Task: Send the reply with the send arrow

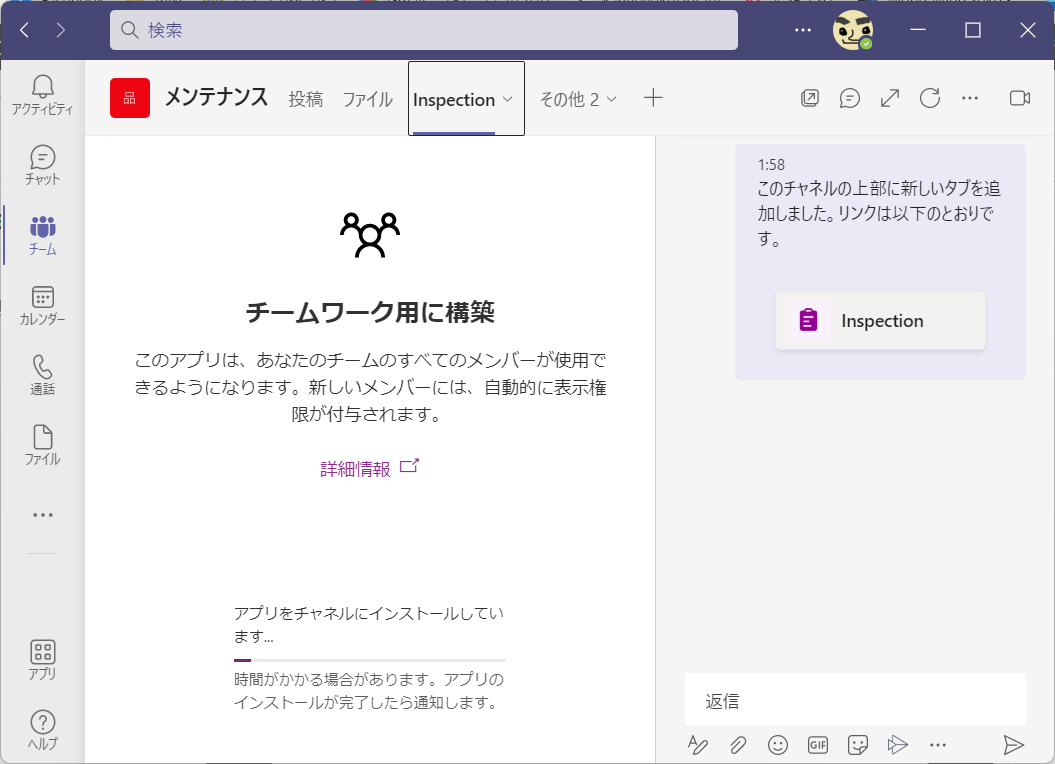Action: point(1013,744)
